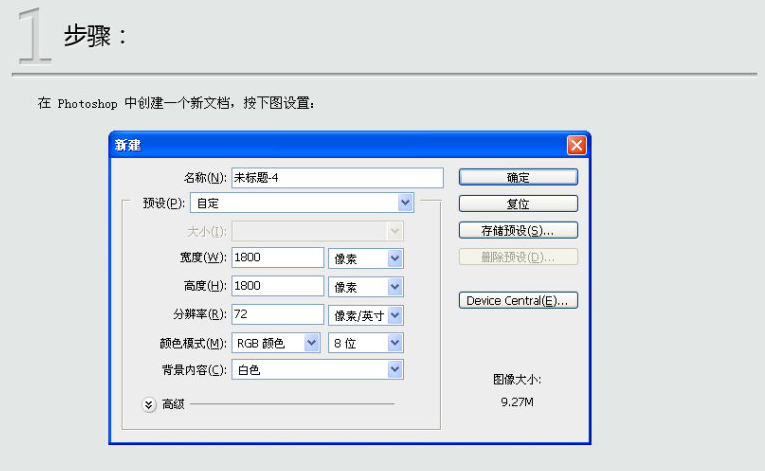Click the 背景内容(C): label
This screenshot has width=765, height=471.
click(x=194, y=370)
